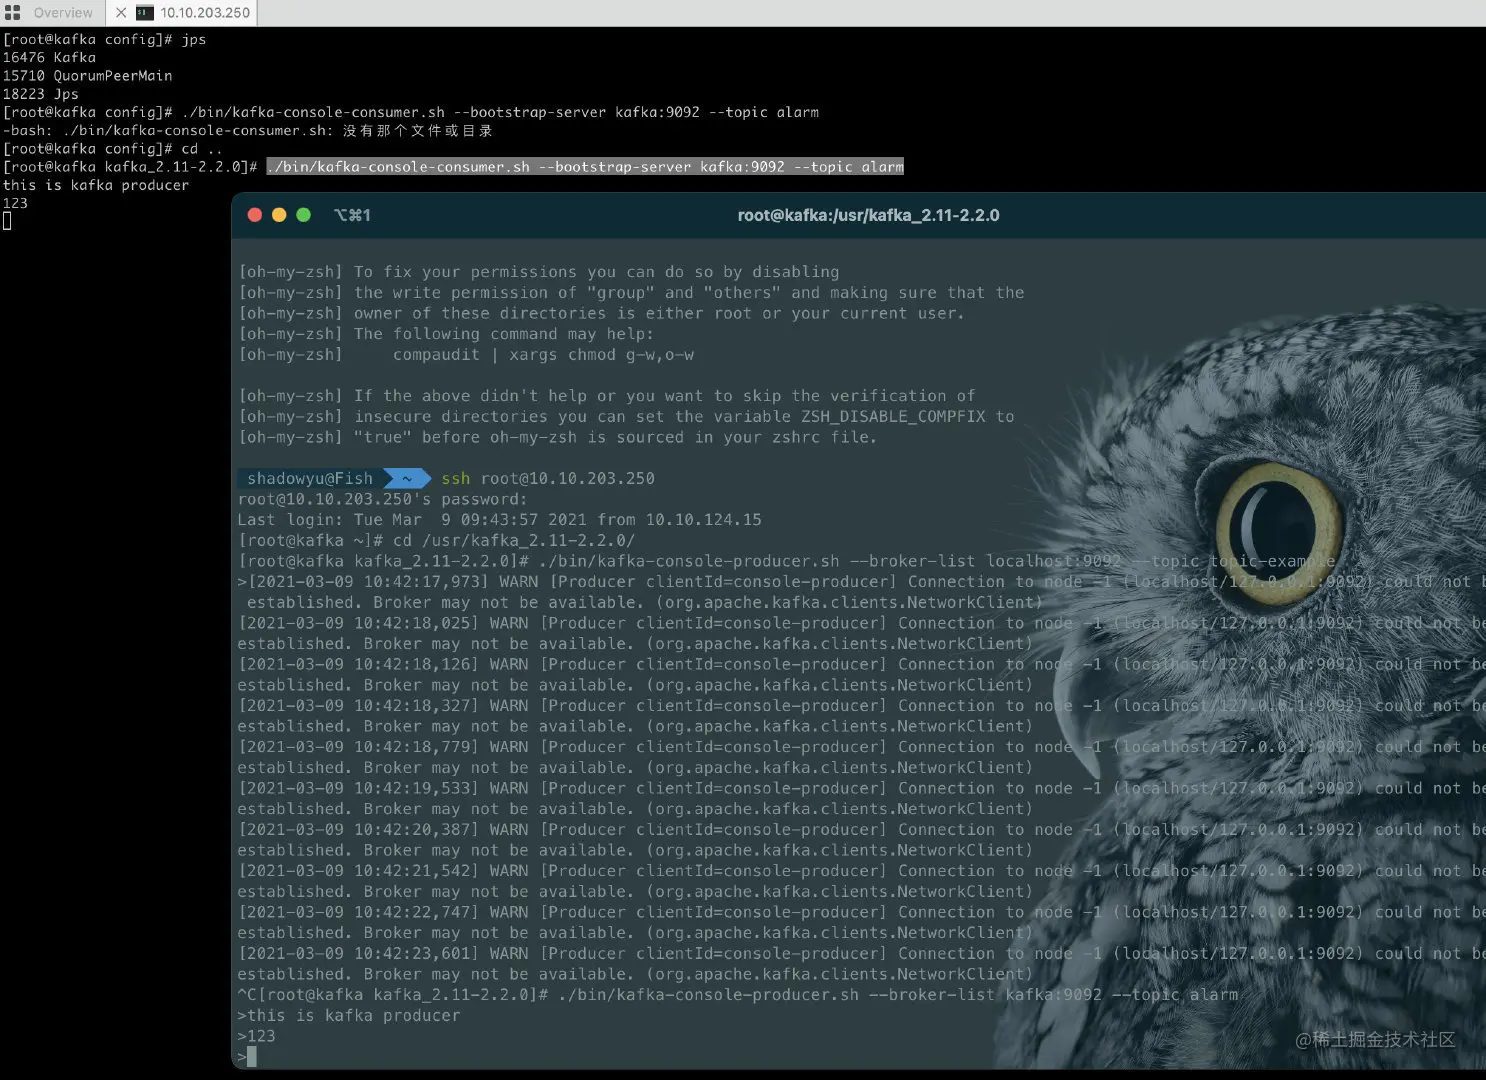Viewport: 1486px width, 1080px height.
Task: Open the Overview grid icon
Action: (12, 13)
